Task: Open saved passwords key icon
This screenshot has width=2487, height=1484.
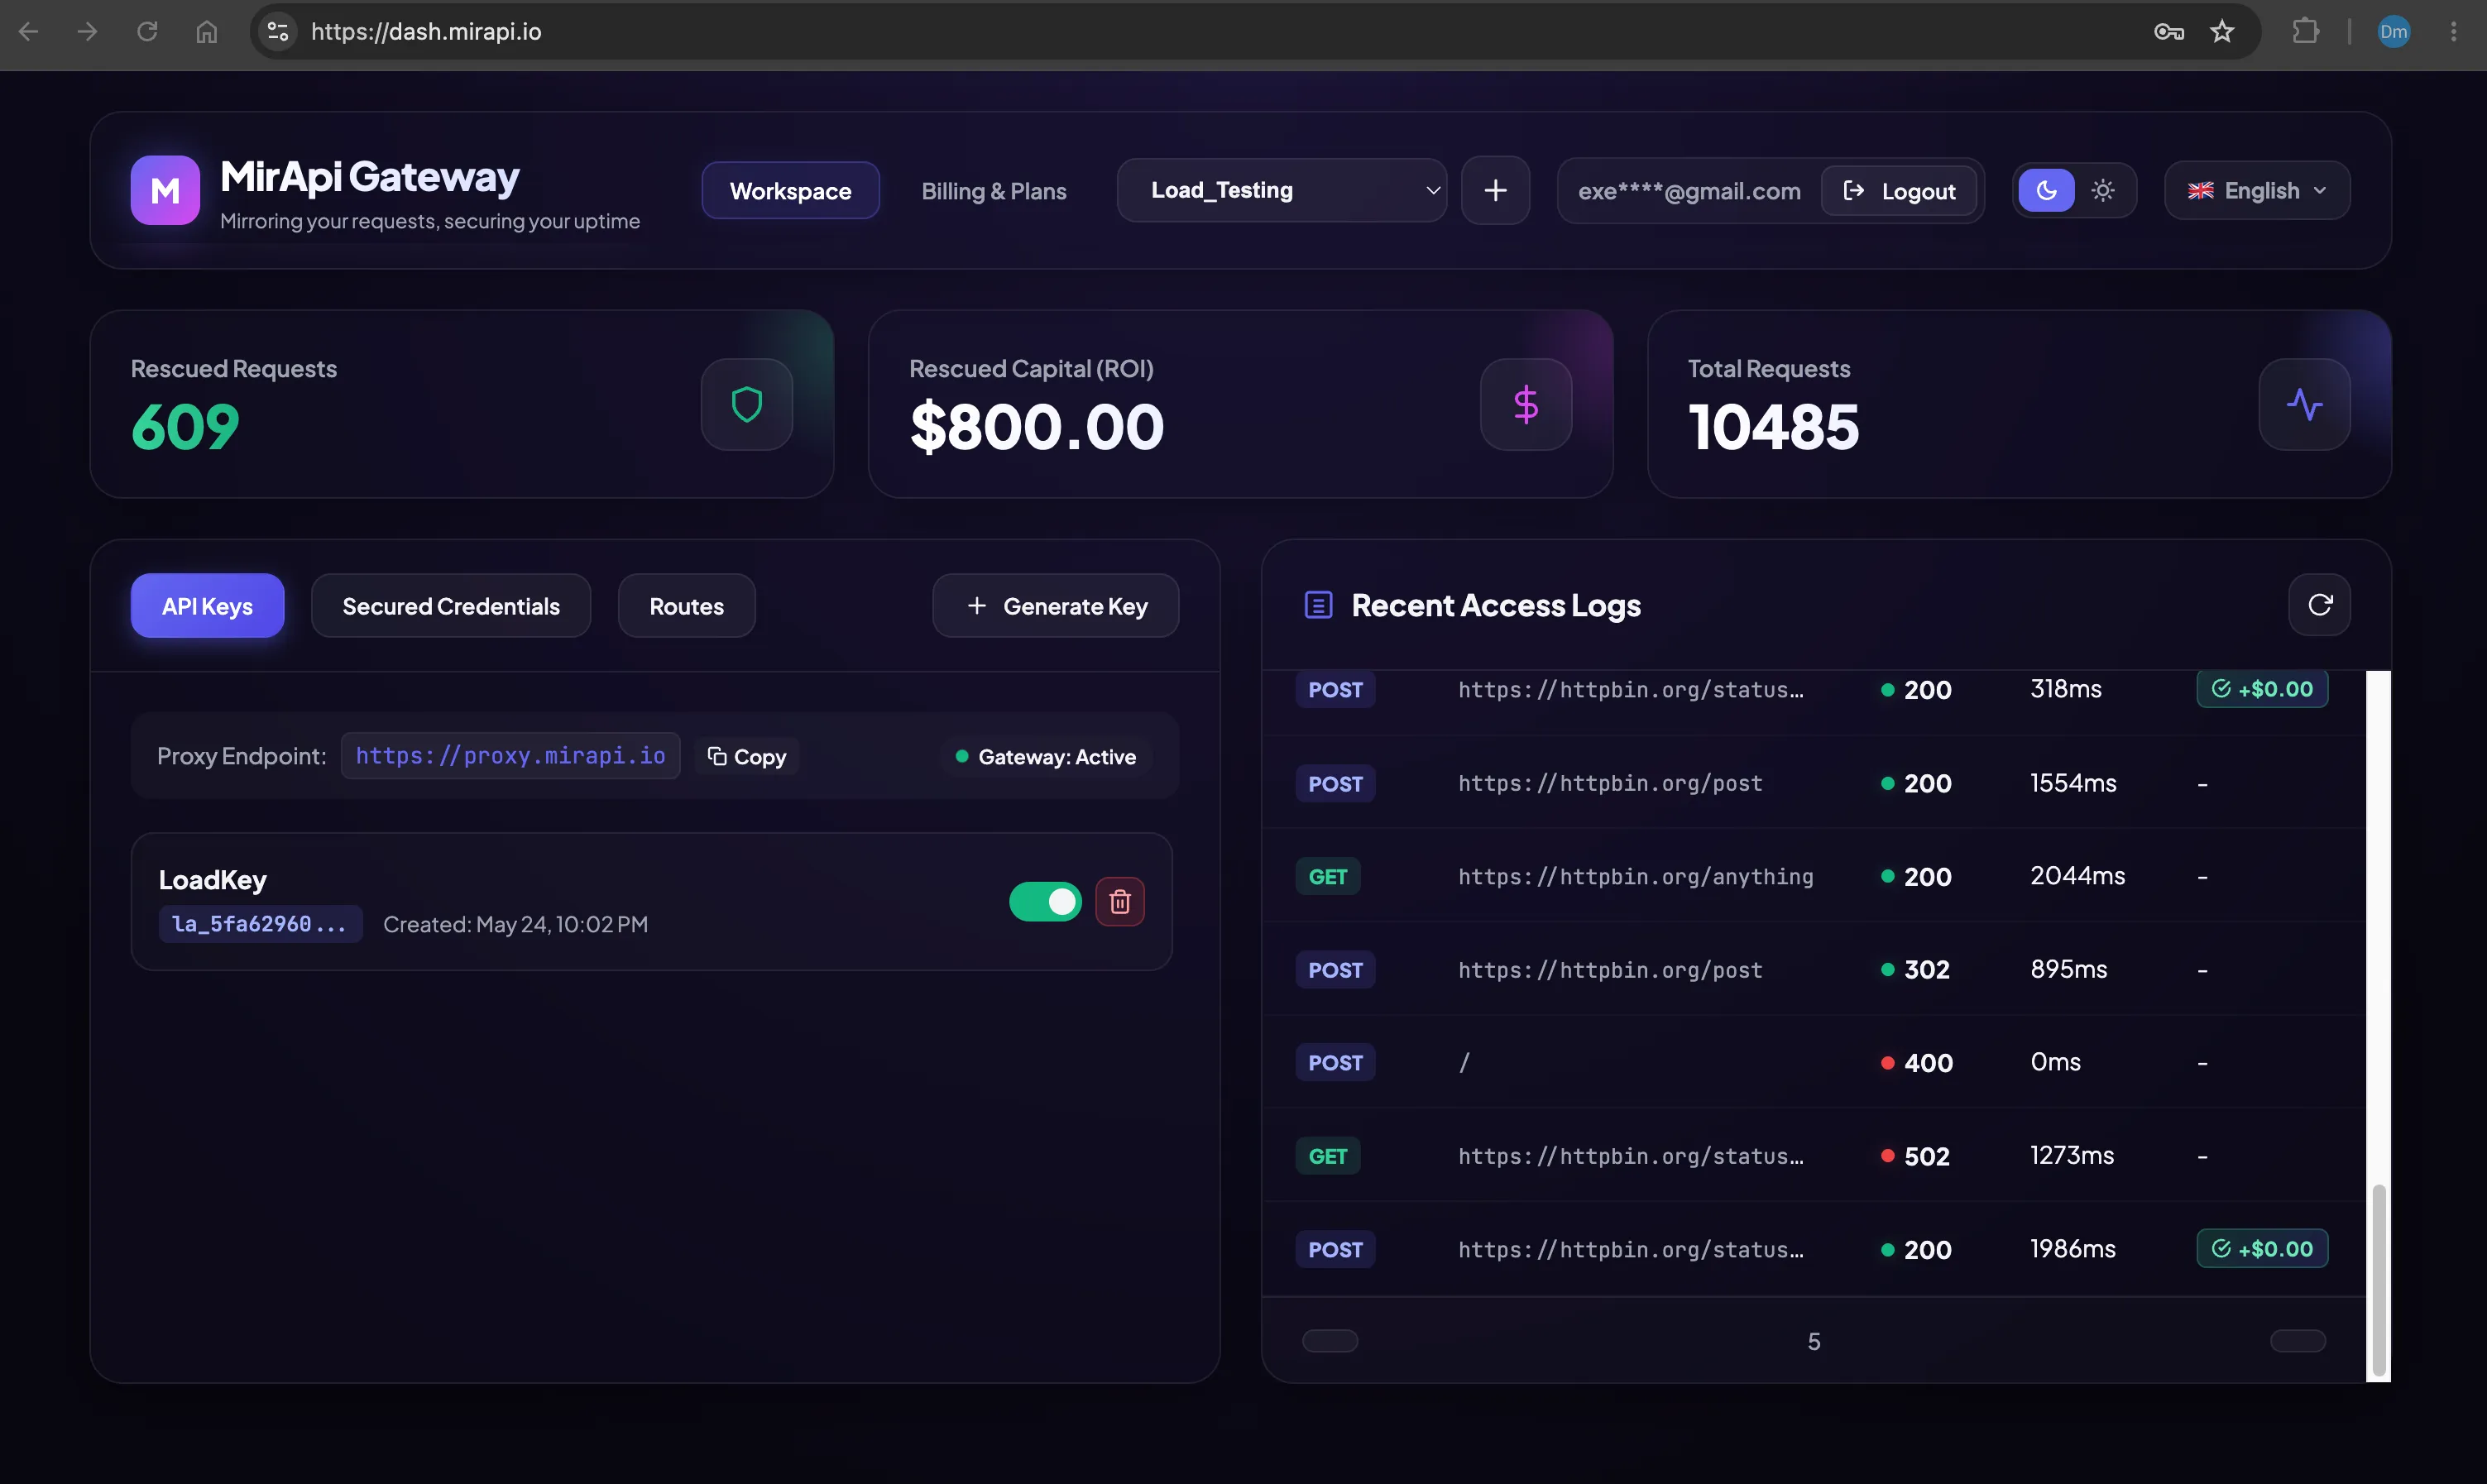Action: point(2168,32)
